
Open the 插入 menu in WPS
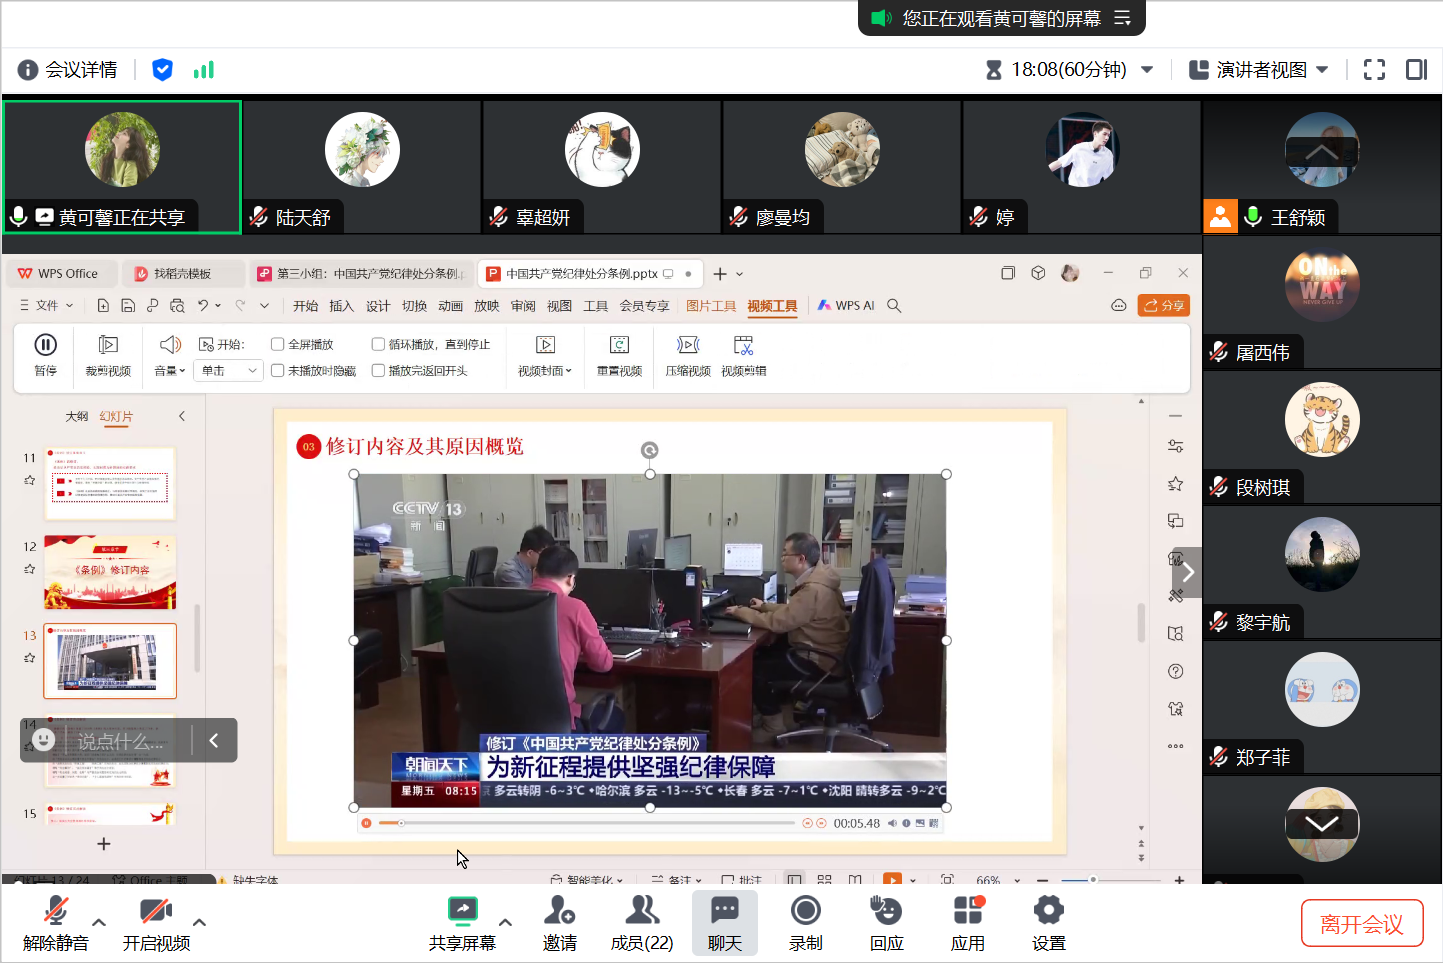point(341,306)
